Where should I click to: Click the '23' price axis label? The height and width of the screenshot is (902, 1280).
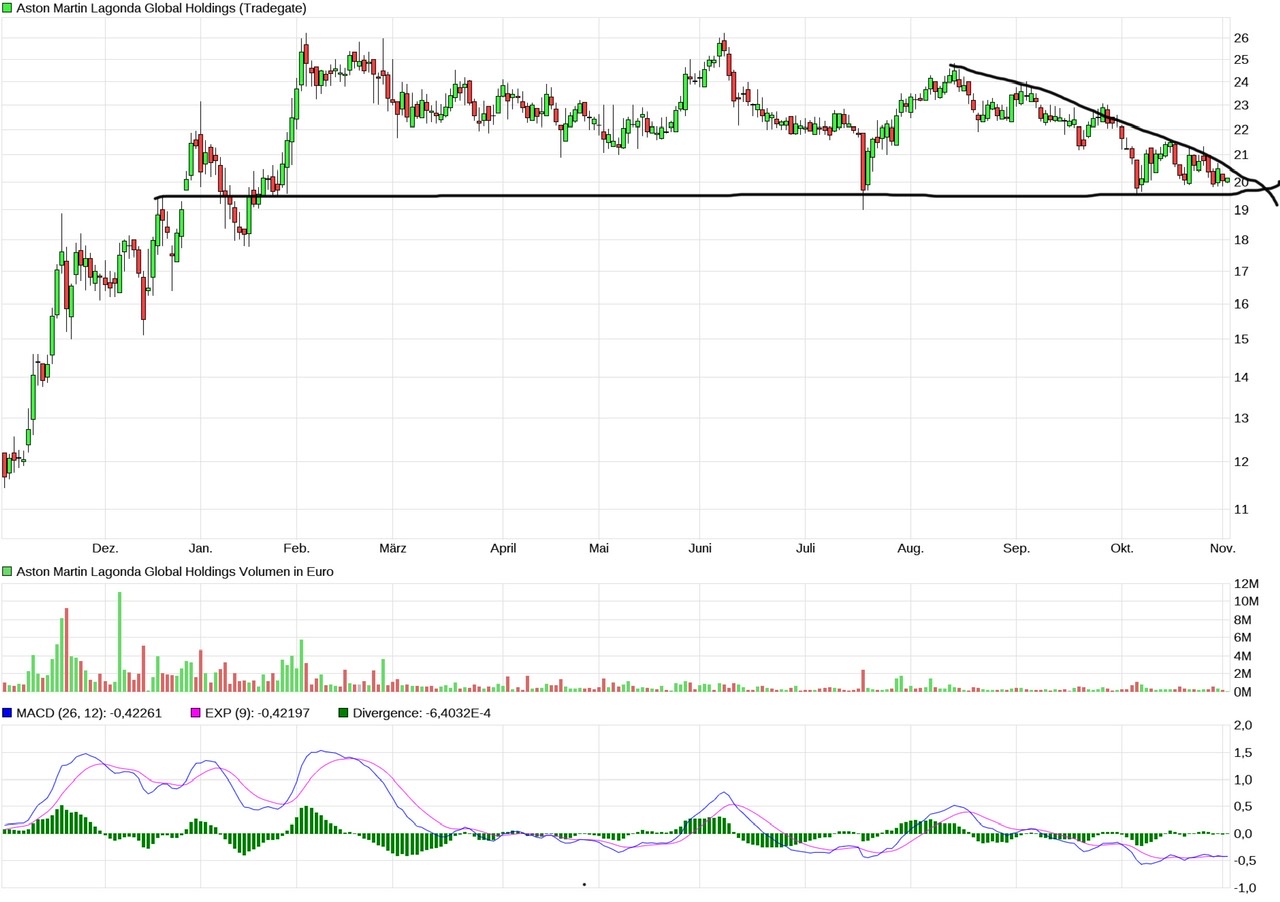click(x=1241, y=105)
